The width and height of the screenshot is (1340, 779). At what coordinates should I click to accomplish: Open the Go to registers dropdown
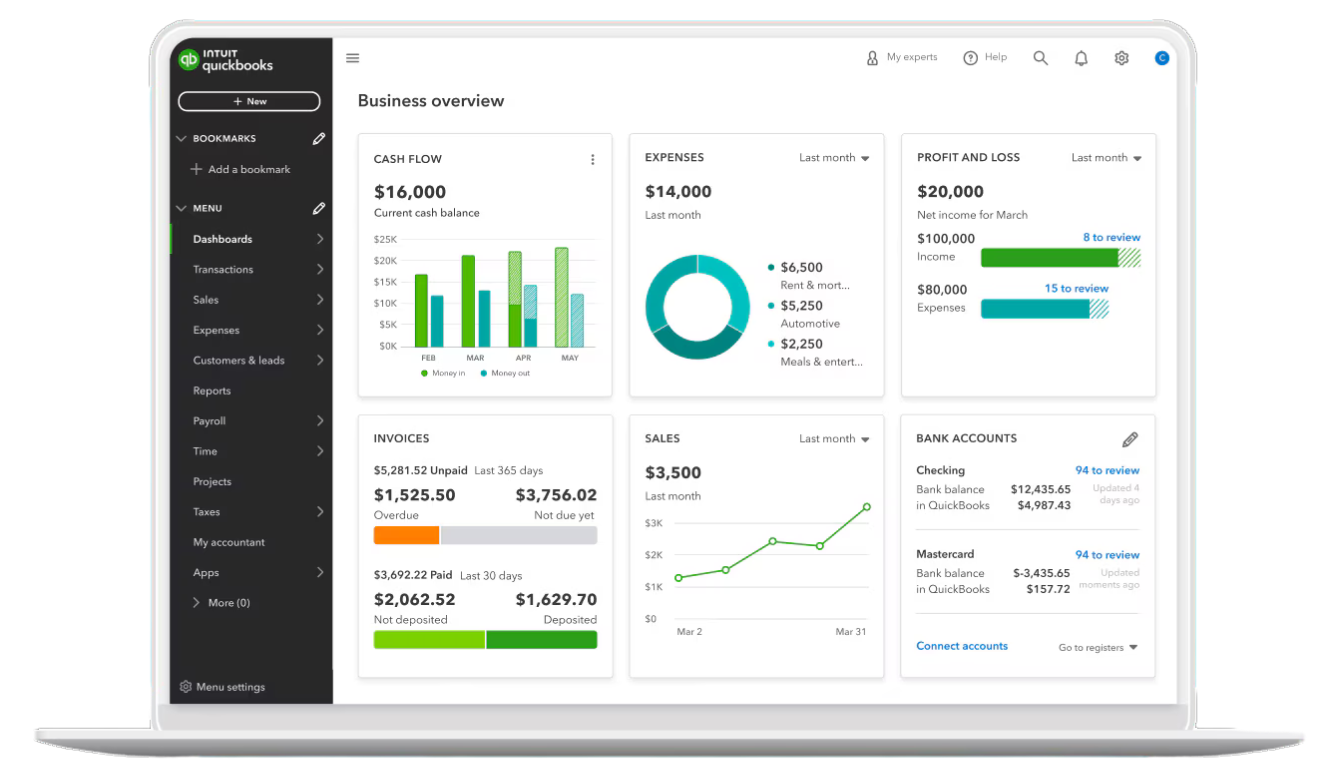click(x=1098, y=648)
